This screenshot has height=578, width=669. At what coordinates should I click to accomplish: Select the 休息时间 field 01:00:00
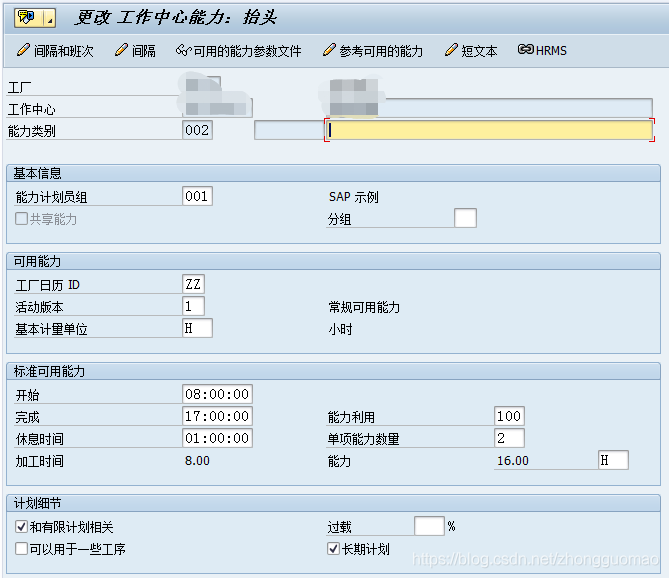pos(217,438)
